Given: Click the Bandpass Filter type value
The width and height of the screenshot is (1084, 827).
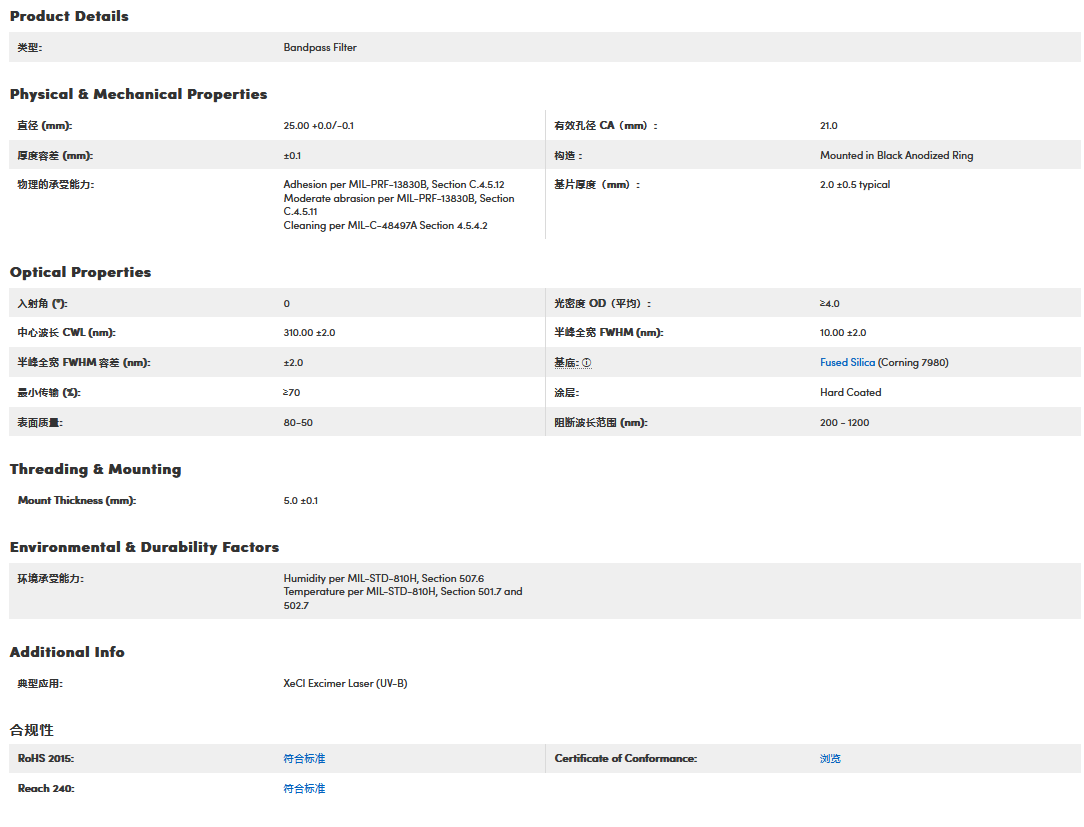Looking at the screenshot, I should 320,48.
